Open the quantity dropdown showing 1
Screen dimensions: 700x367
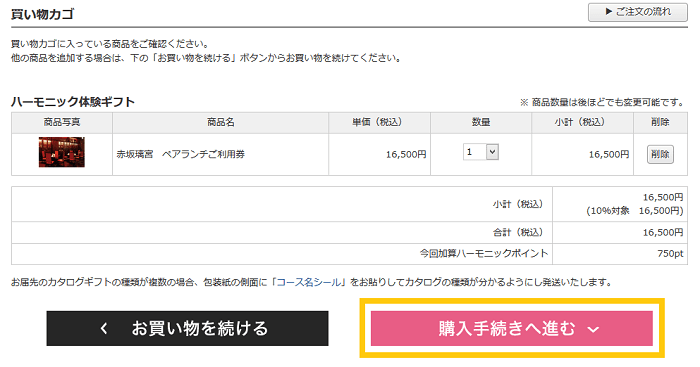[x=480, y=152]
